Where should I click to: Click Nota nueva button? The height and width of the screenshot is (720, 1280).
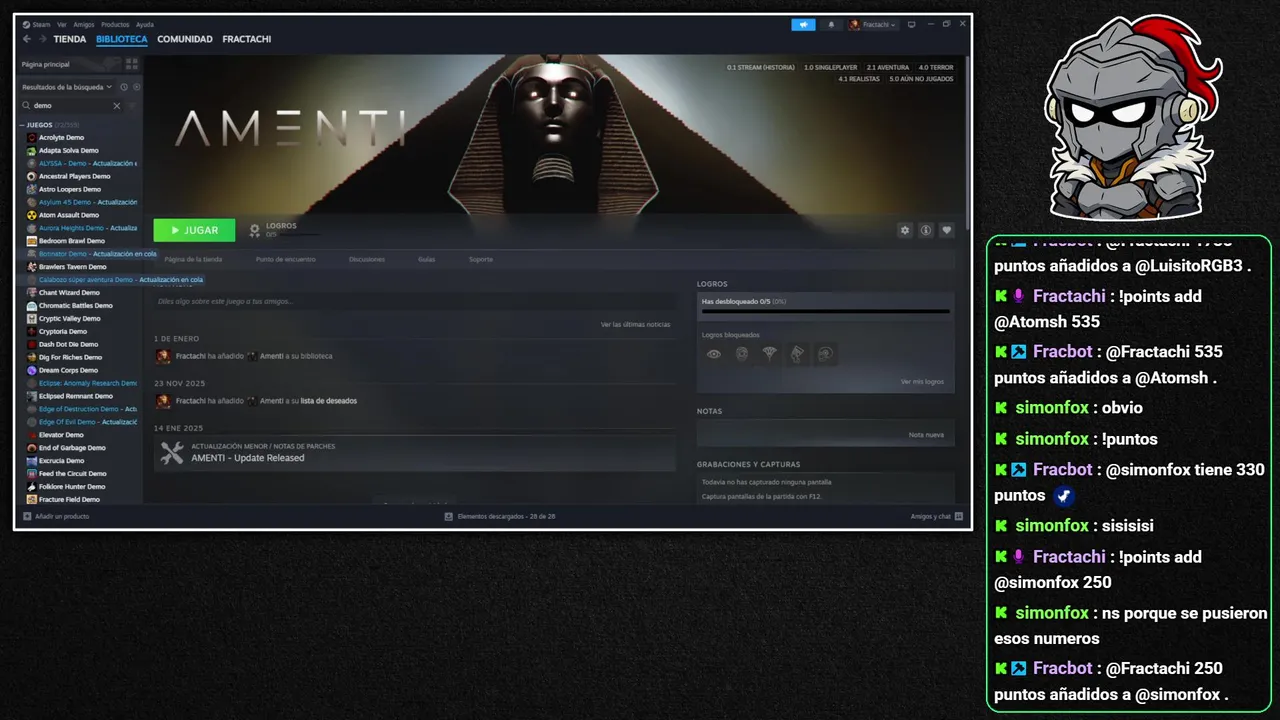(x=926, y=435)
